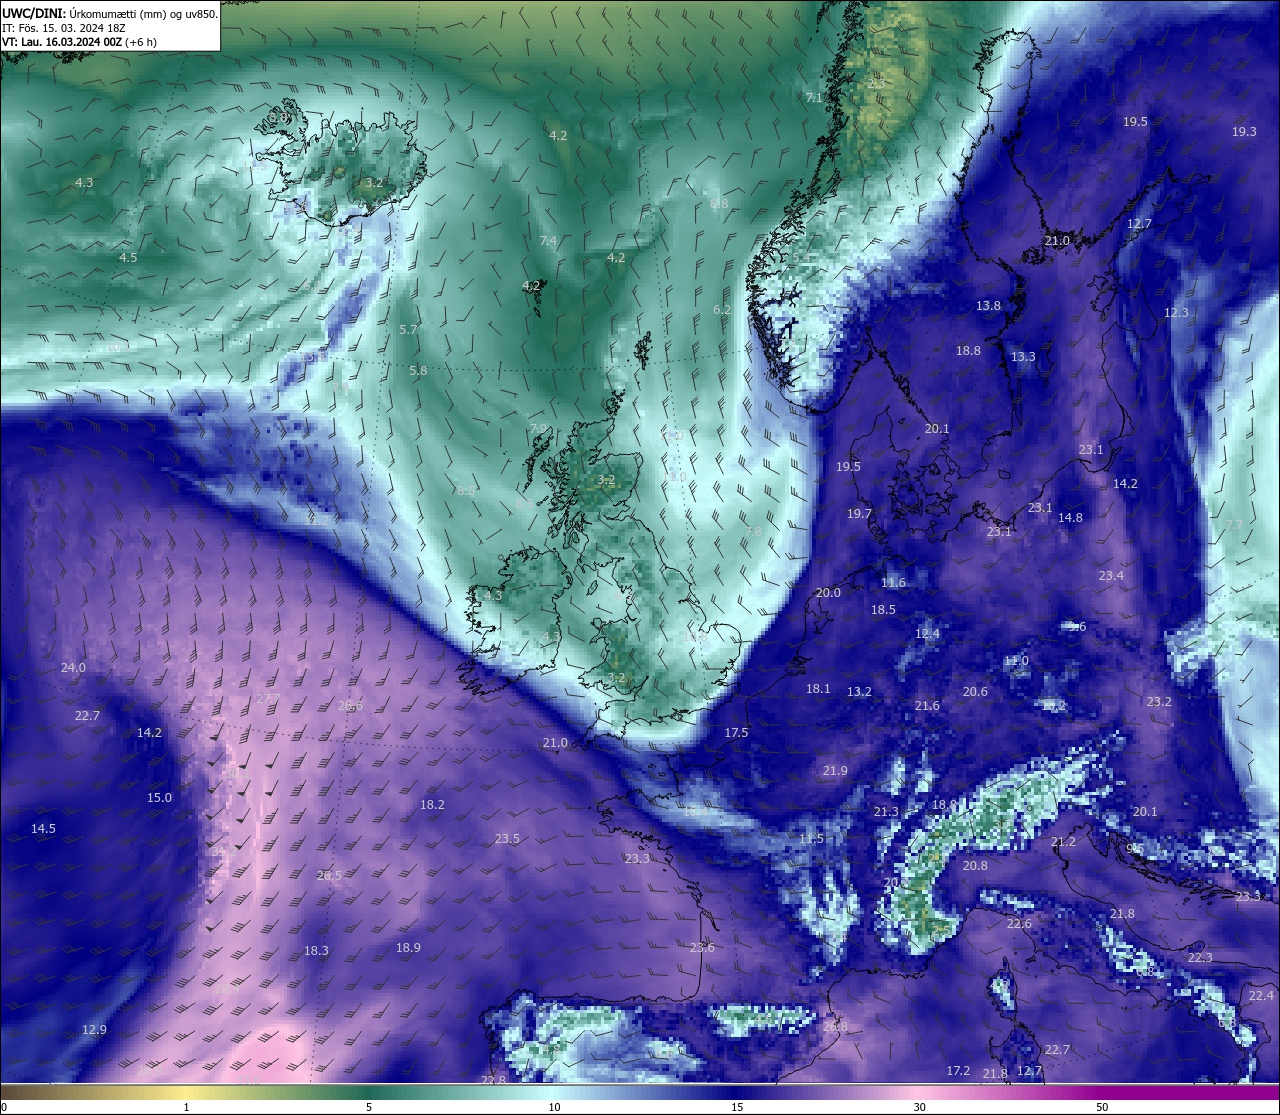Click the 23.6 value on the map
Viewport: 1280px width, 1115px height.
(x=702, y=948)
